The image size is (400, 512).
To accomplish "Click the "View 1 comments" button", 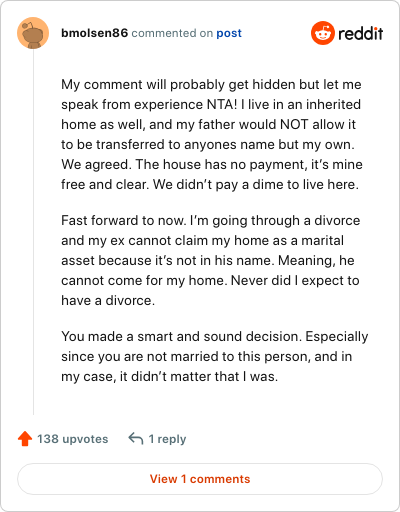I will click(200, 479).
